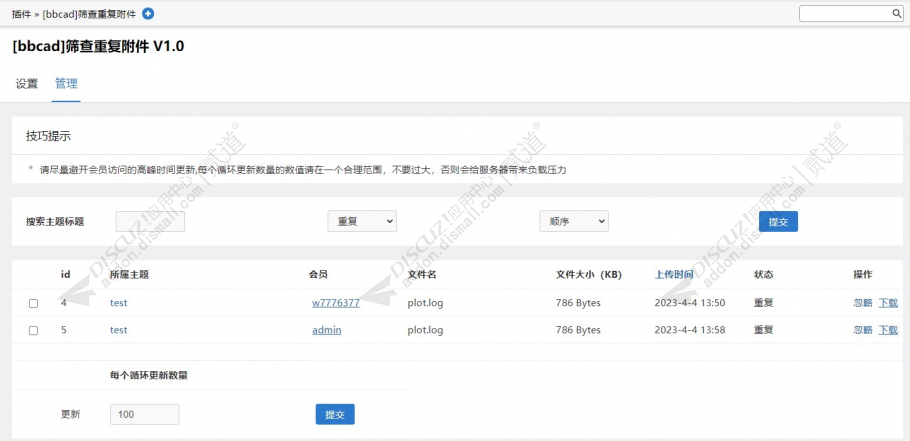Check the box for row id 5
This screenshot has height=441, width=910.
pyautogui.click(x=34, y=331)
